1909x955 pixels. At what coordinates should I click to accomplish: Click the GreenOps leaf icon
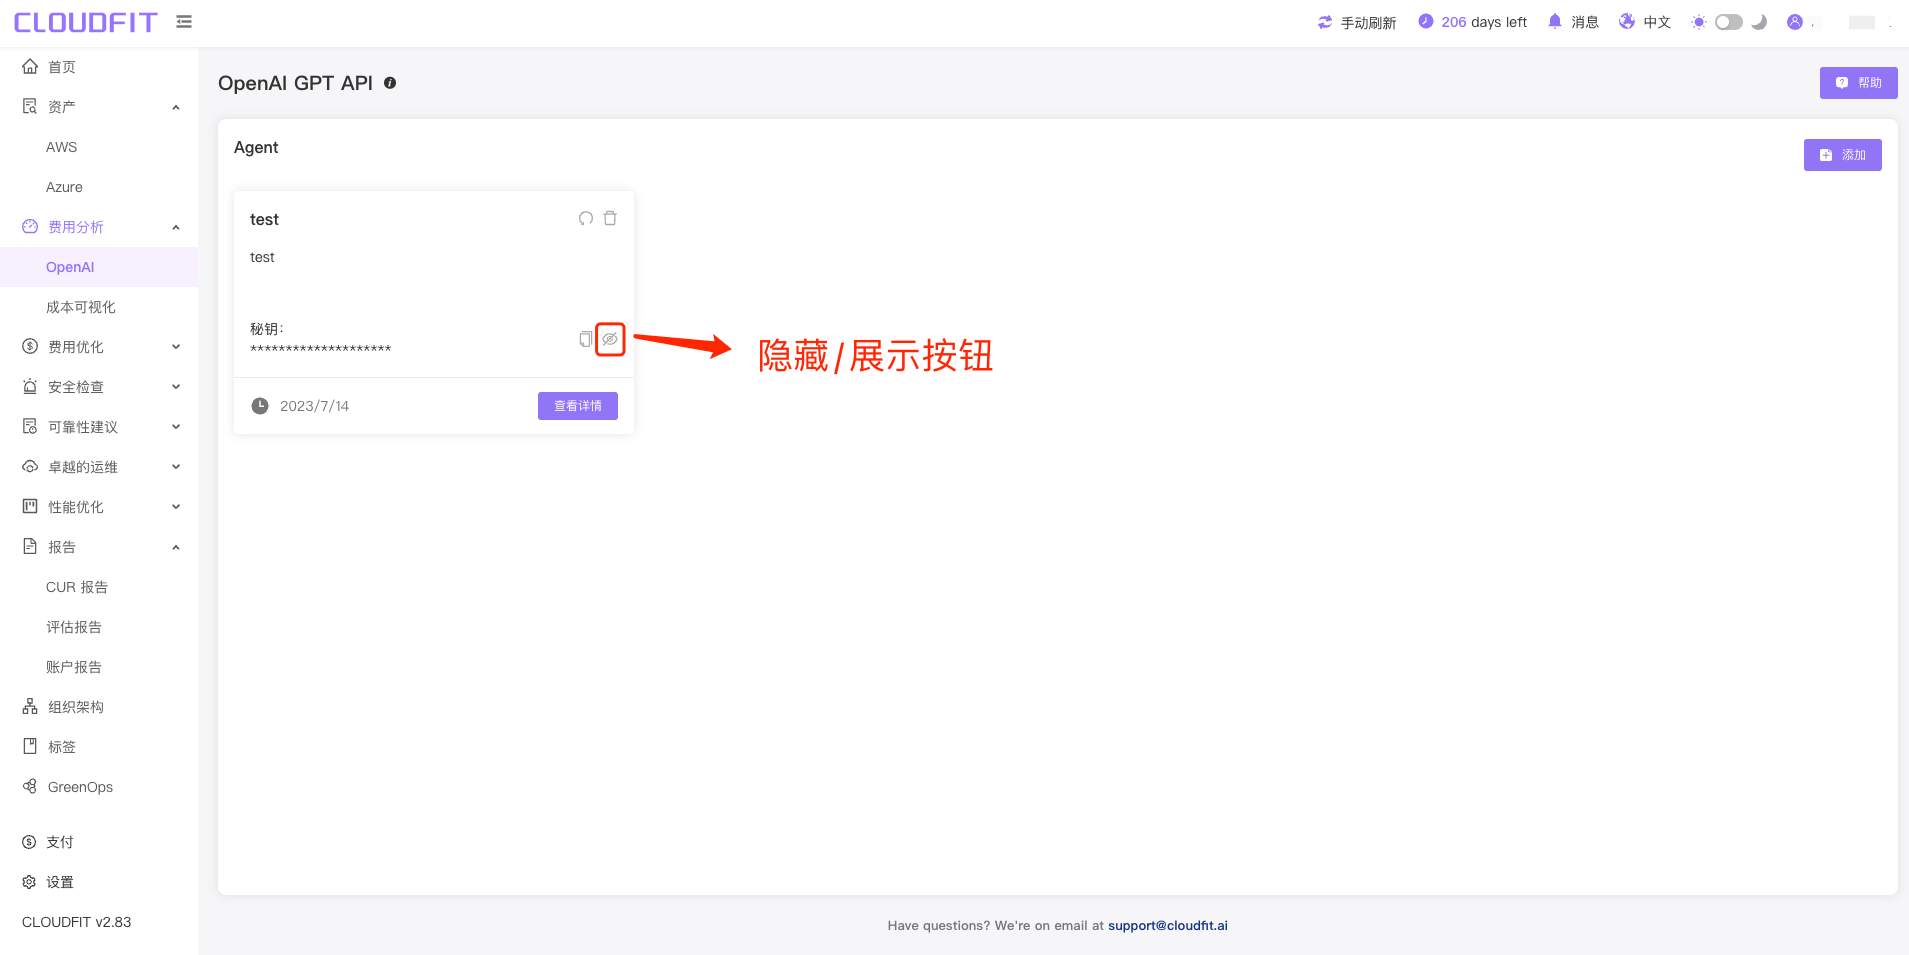(30, 787)
